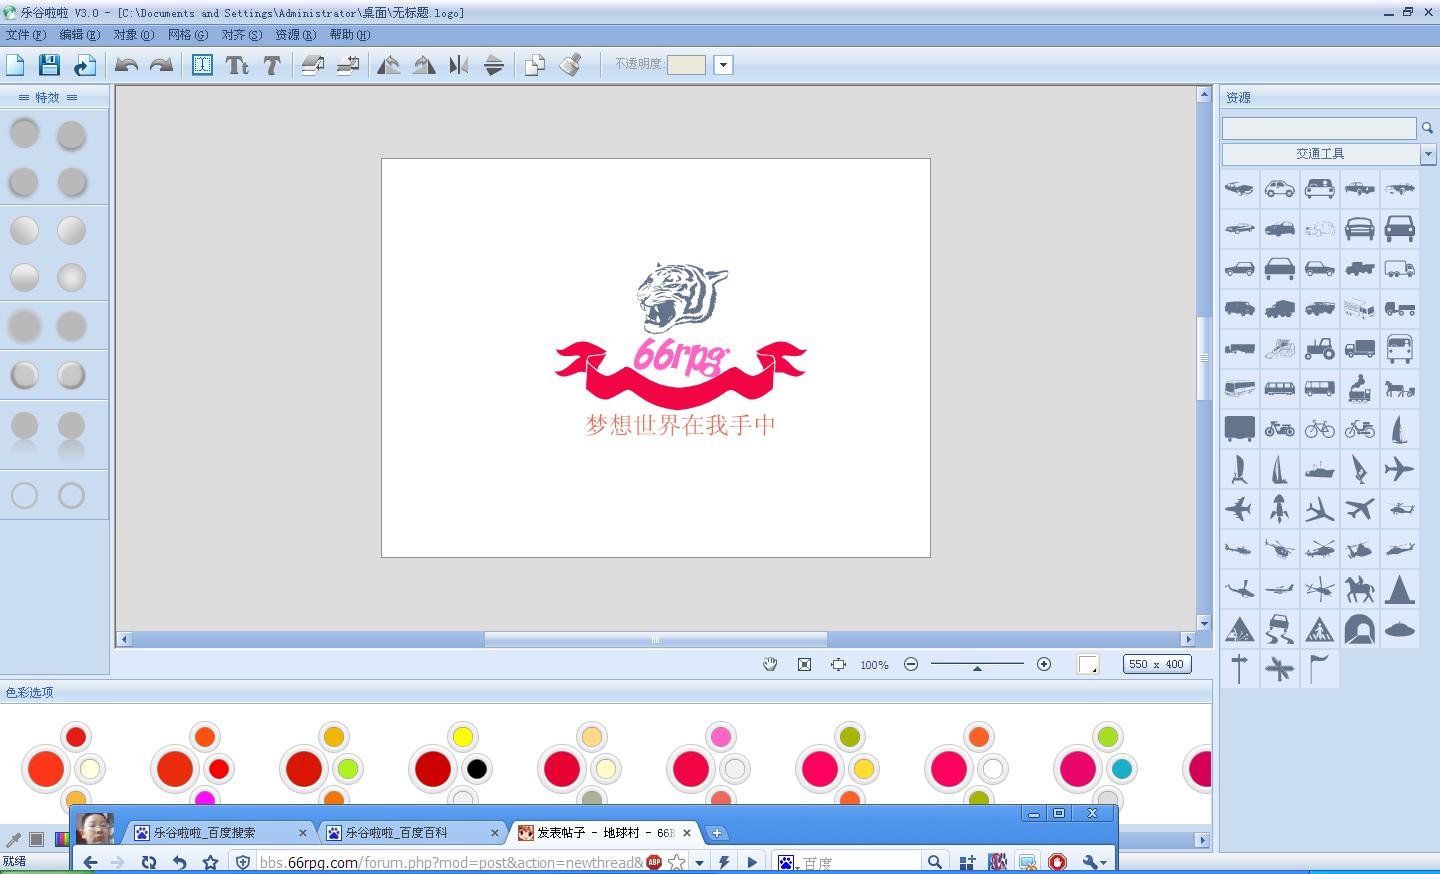Click the 550 x 400 canvas size button

(x=1156, y=664)
